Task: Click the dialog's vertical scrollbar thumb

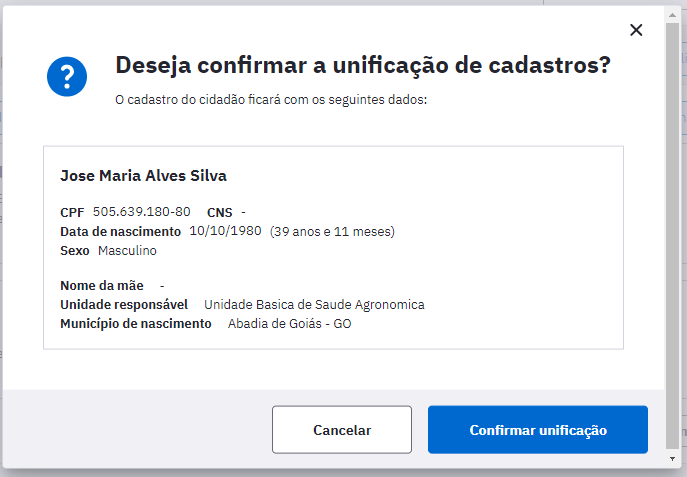Action: tap(672, 236)
